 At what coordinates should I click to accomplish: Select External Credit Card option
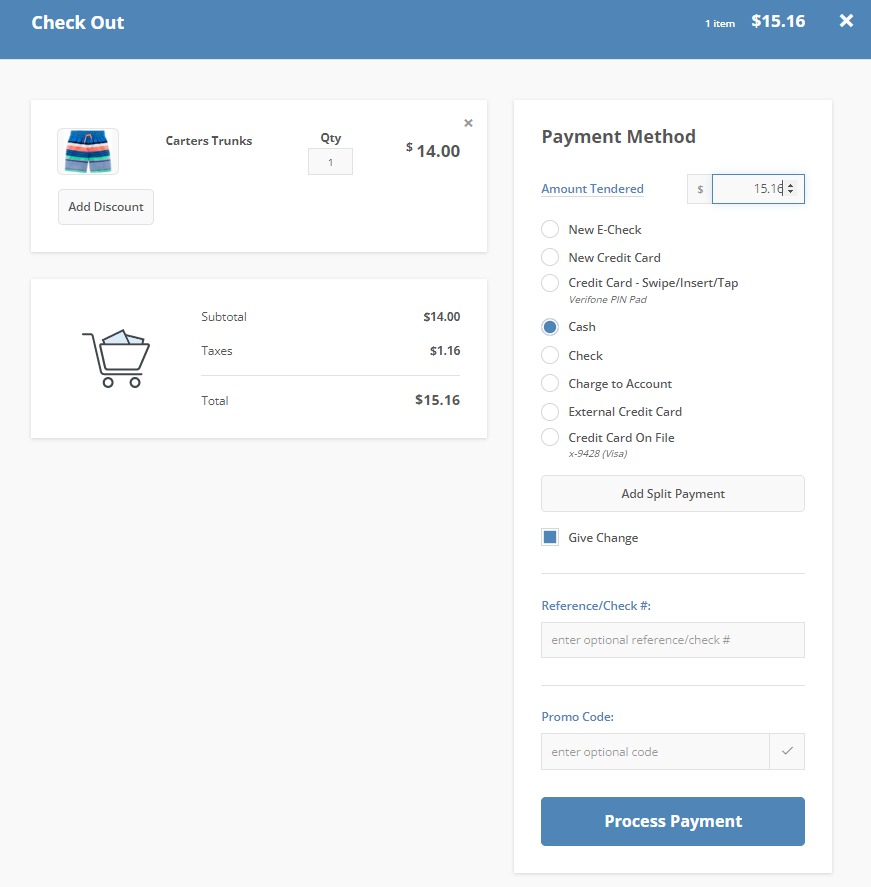point(550,411)
